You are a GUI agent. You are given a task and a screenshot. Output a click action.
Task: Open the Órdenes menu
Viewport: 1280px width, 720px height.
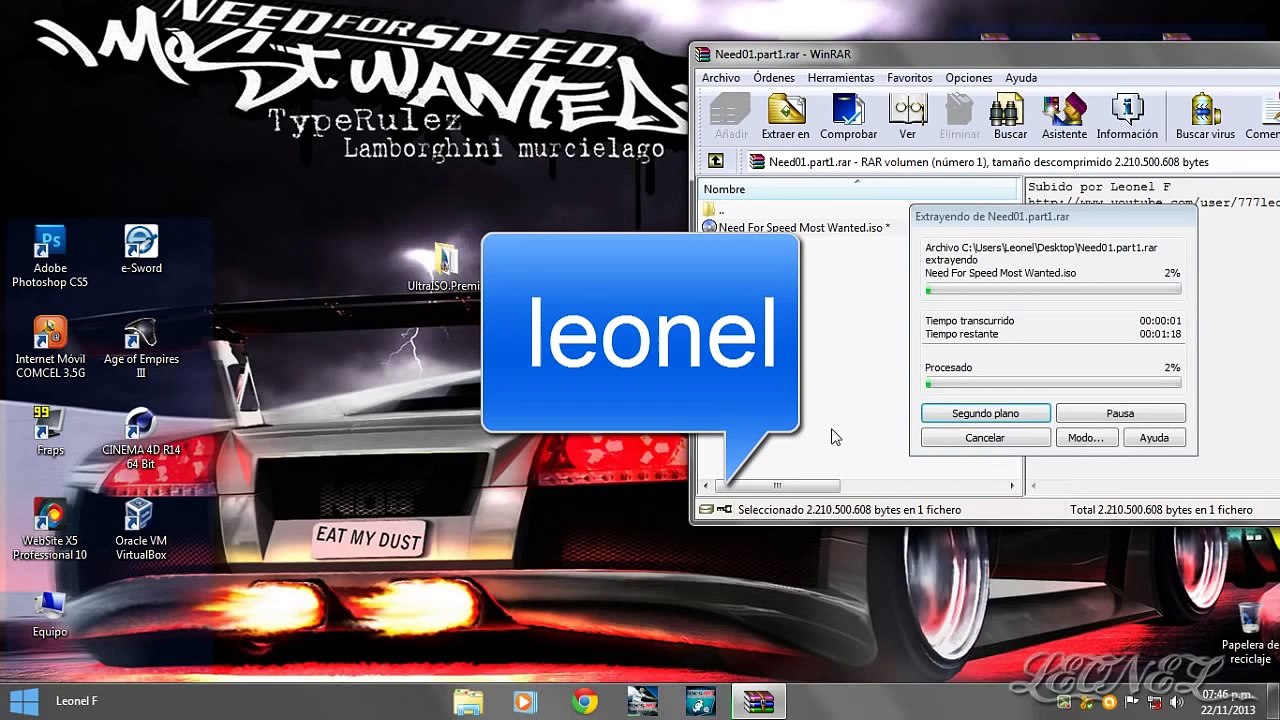click(774, 78)
